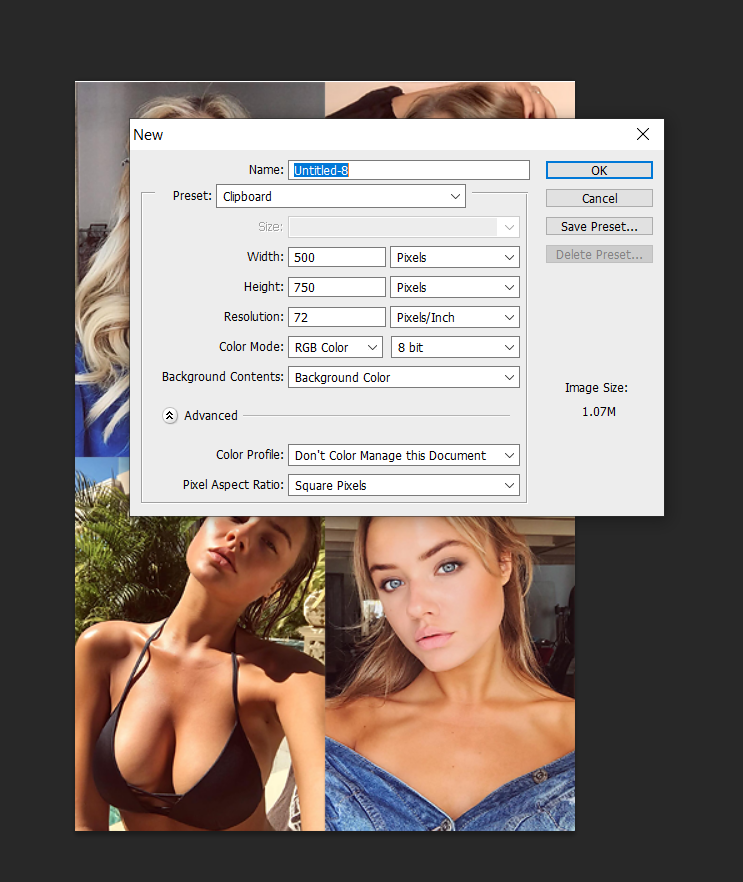
Task: Click the 1.07M image size value
Action: [598, 412]
